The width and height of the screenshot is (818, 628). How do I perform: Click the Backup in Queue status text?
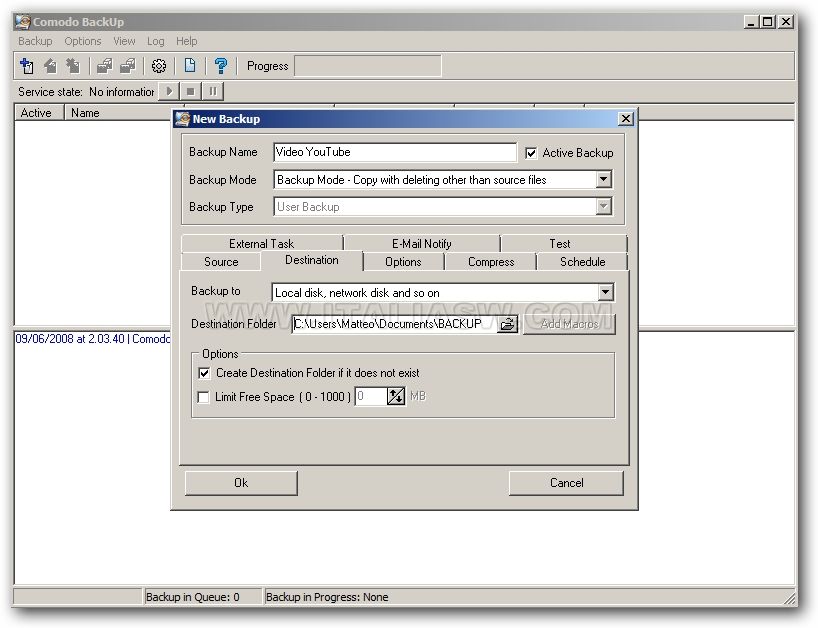193,597
